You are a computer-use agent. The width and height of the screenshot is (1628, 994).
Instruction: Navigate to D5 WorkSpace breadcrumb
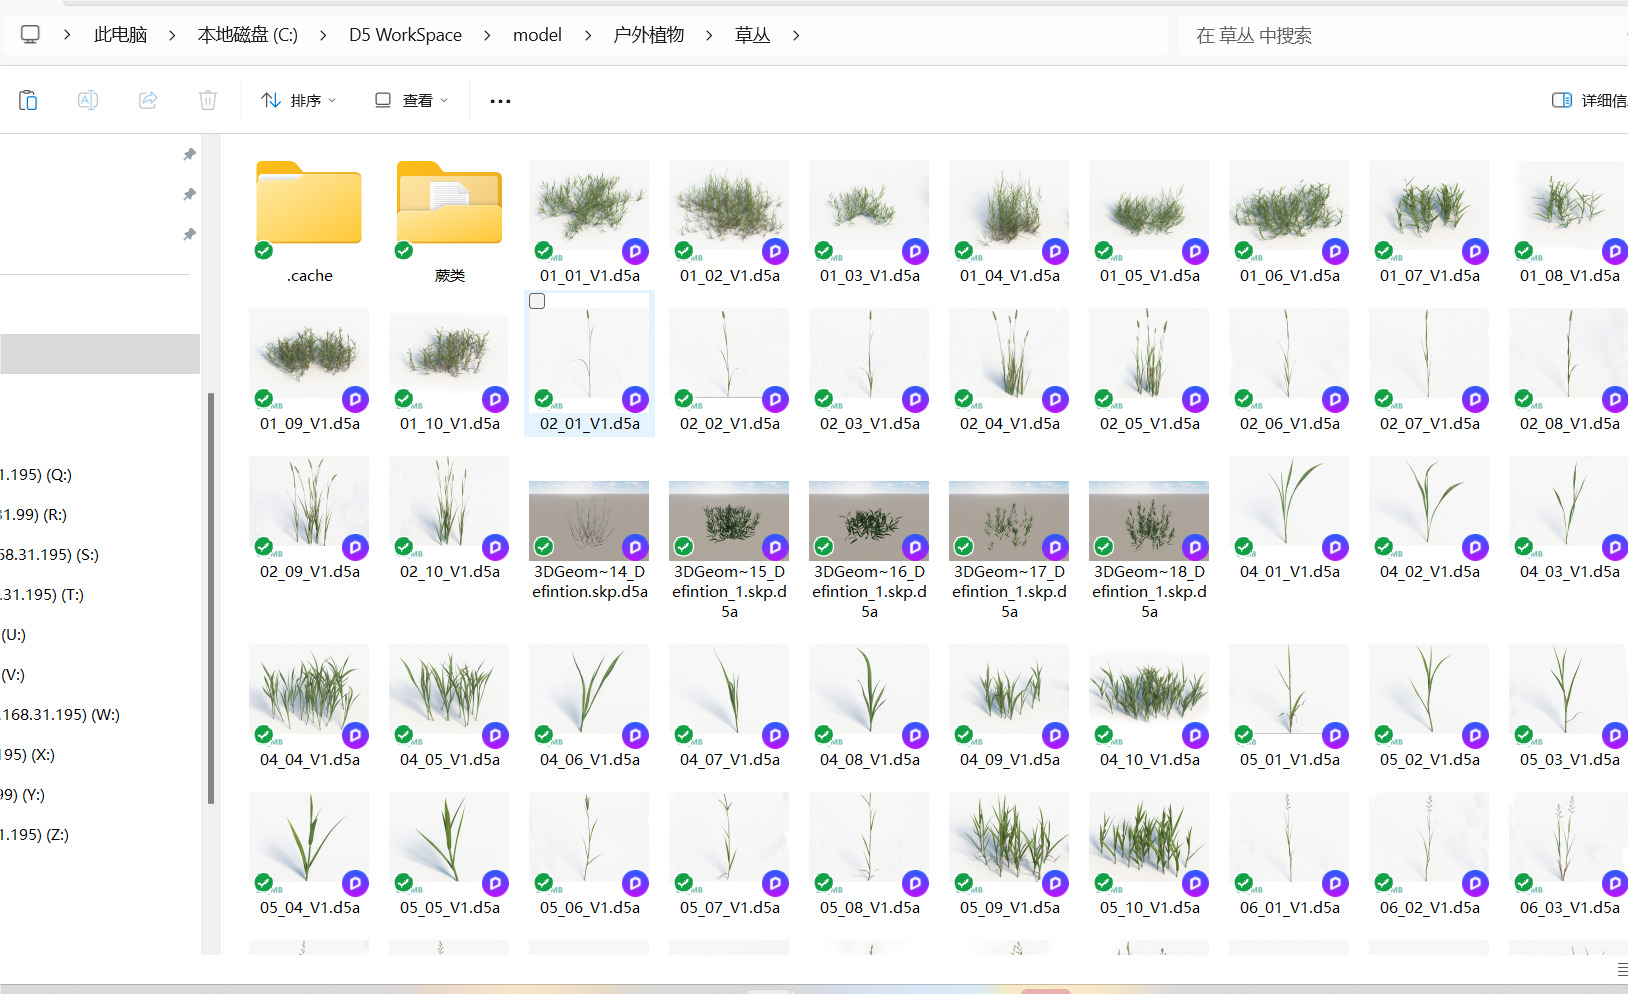[405, 35]
